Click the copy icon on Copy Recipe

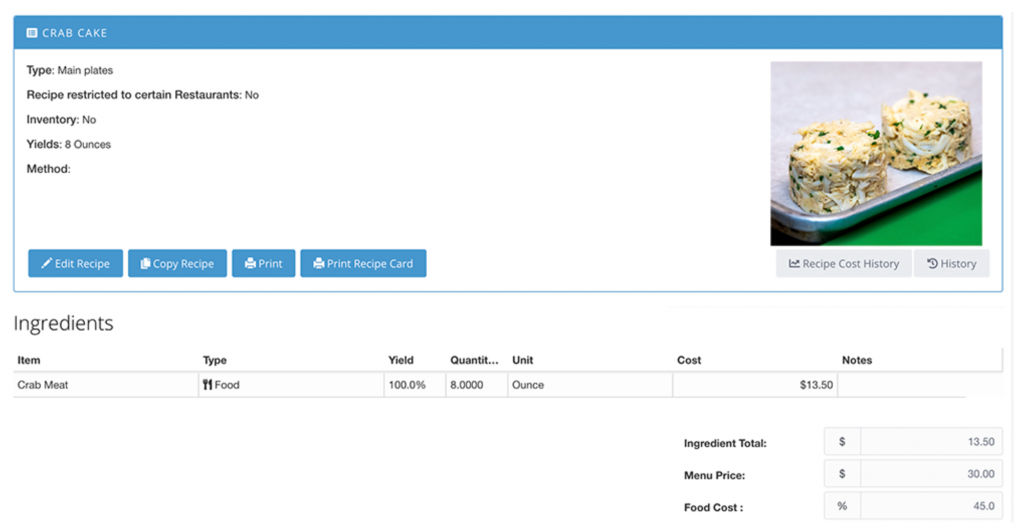(x=145, y=264)
